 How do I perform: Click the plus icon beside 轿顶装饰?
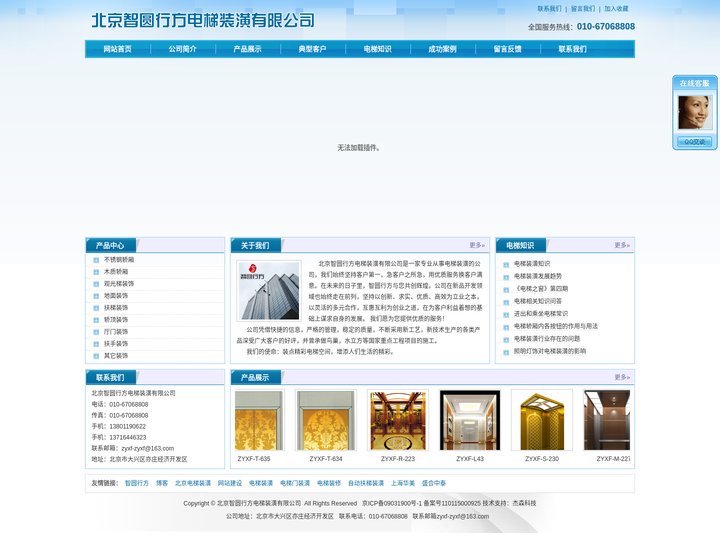click(96, 320)
